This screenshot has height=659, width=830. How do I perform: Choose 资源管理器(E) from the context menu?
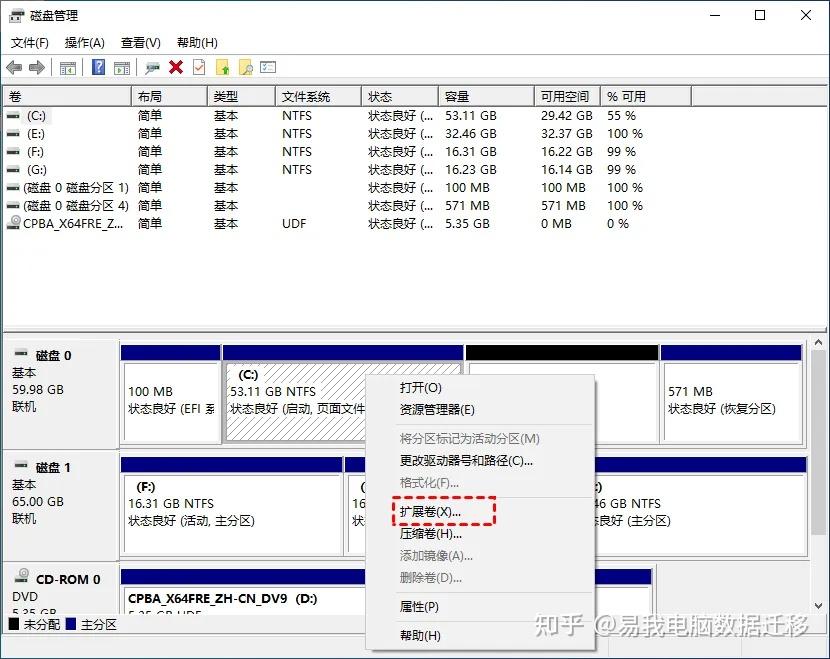480,410
